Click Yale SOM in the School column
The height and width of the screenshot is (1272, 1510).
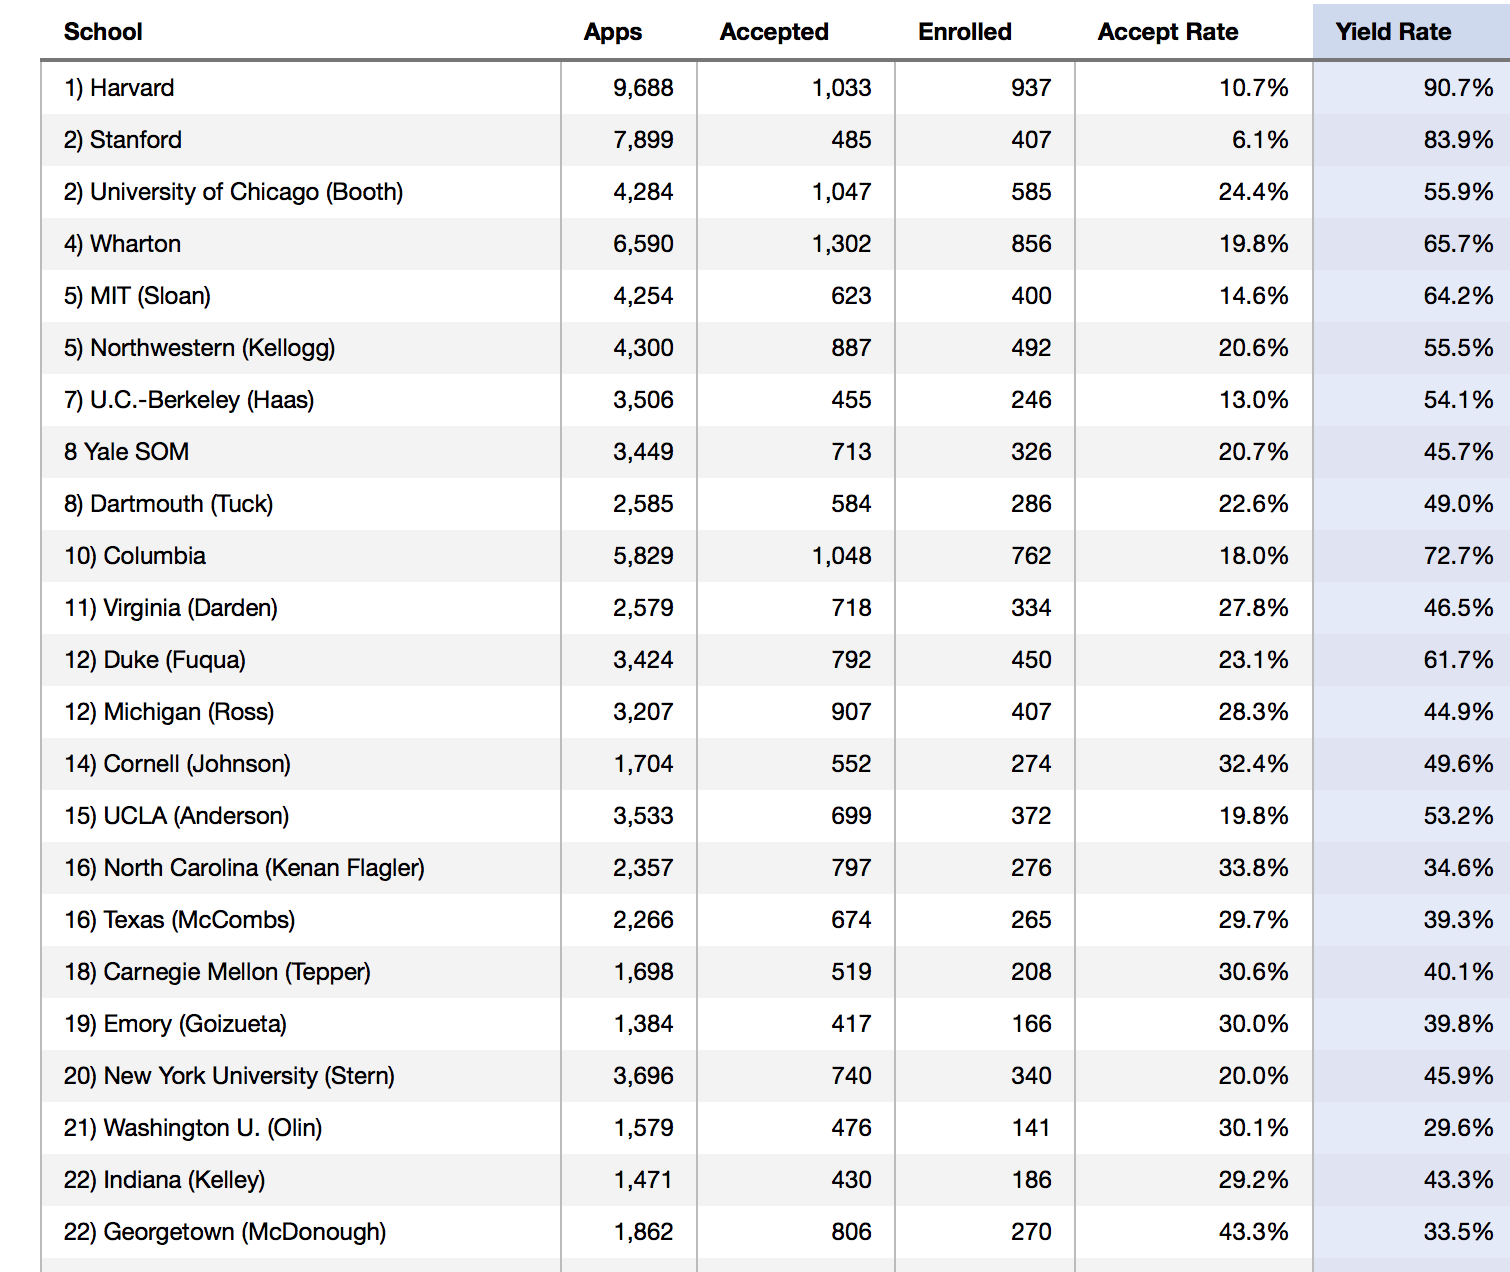[126, 452]
